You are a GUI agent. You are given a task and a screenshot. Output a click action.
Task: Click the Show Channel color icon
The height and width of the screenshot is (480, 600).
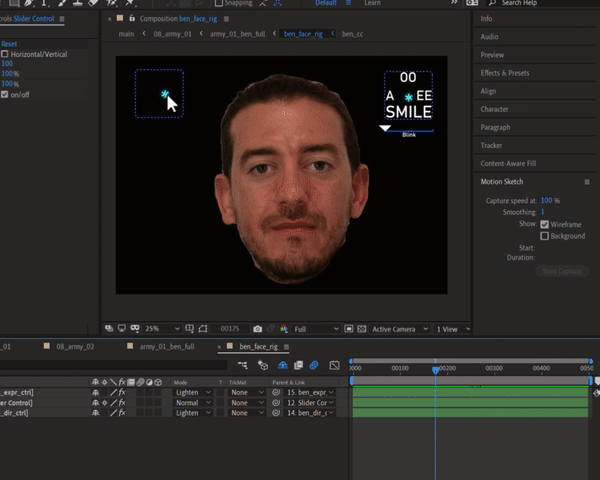(x=286, y=328)
